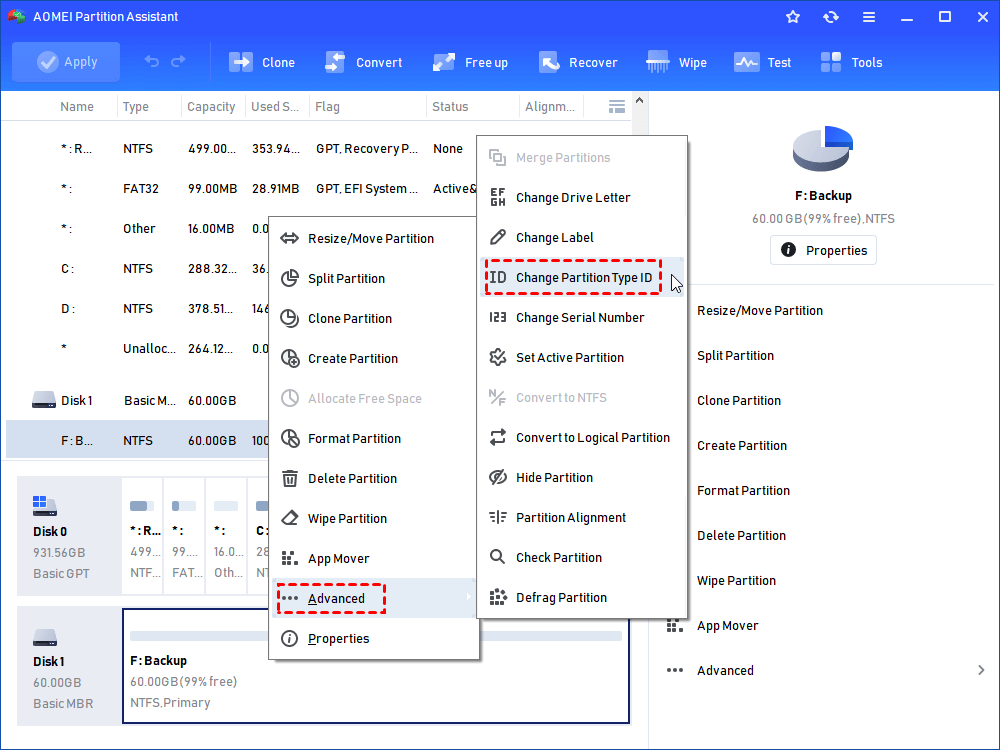Click the Apply checkmark button

tap(66, 62)
